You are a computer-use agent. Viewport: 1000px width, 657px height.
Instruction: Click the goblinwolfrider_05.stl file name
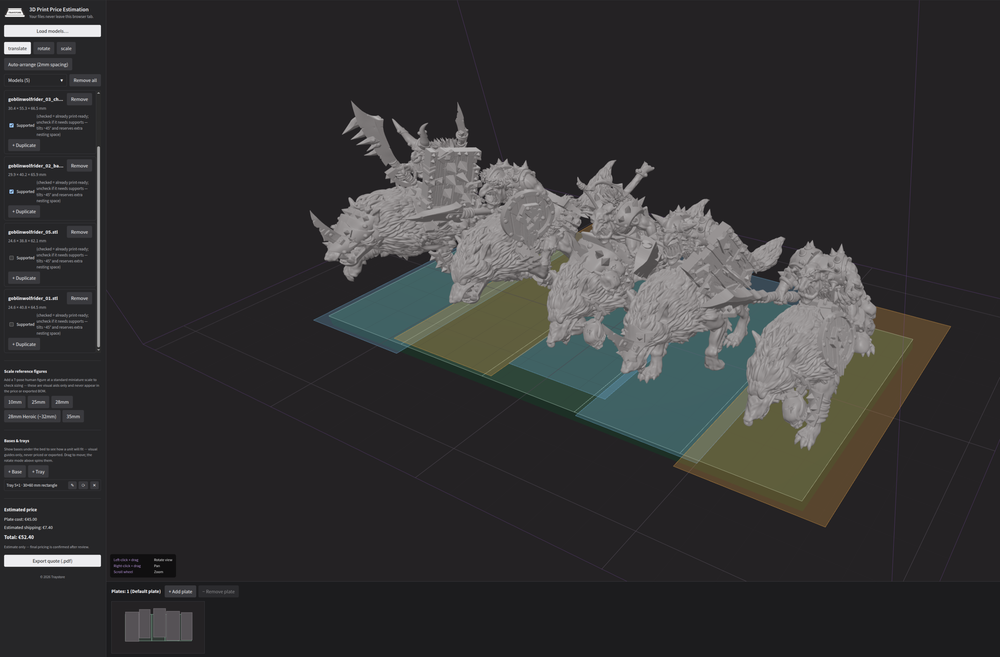pos(33,232)
